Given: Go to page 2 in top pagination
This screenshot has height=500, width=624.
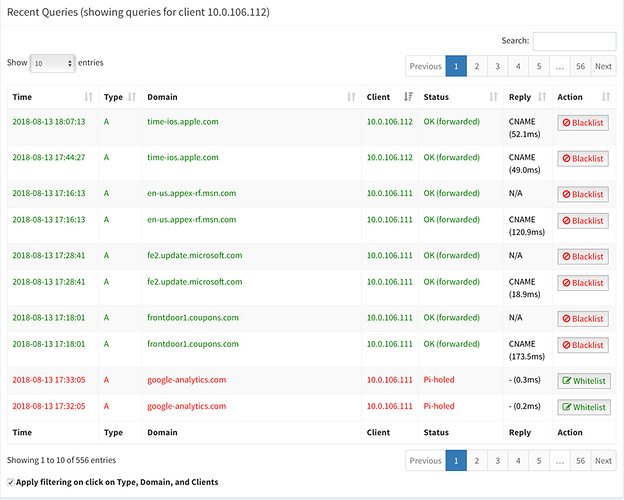Looking at the screenshot, I should 478,66.
